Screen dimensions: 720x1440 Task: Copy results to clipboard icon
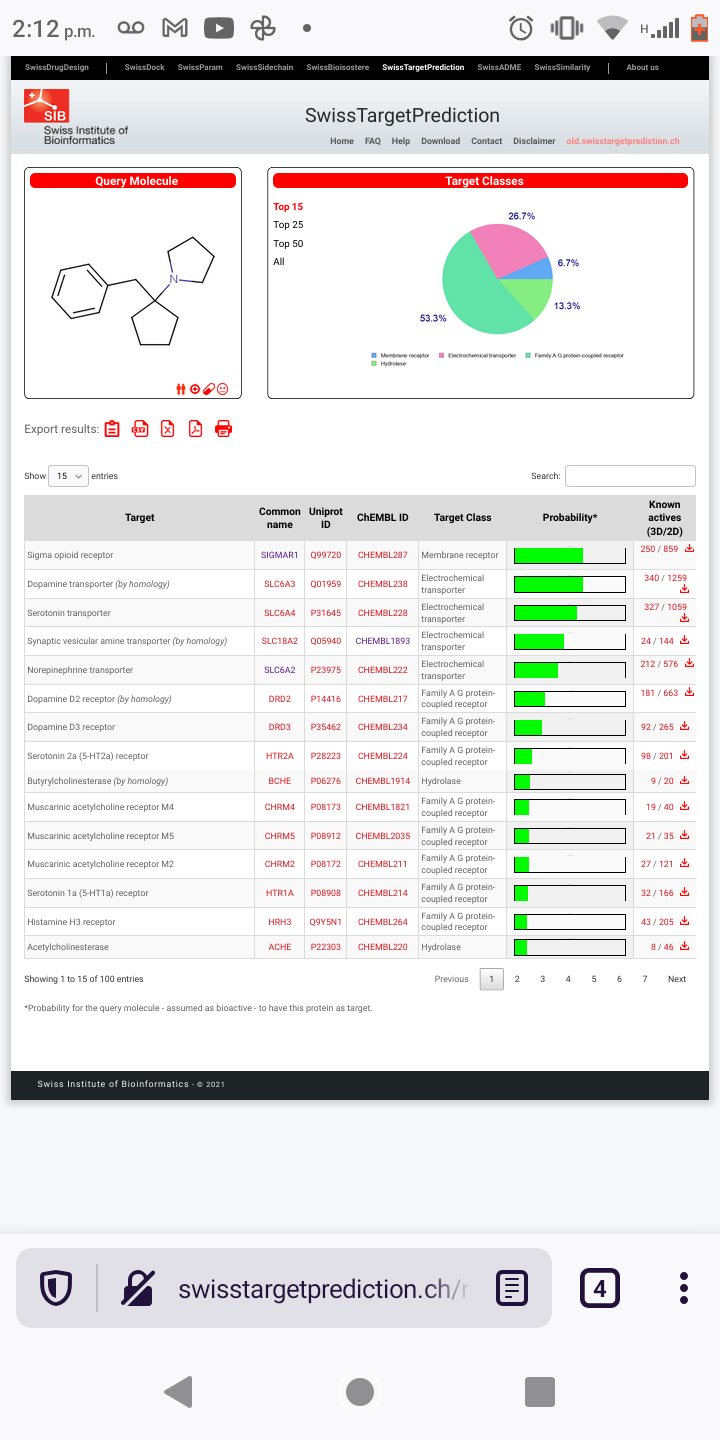click(x=112, y=429)
